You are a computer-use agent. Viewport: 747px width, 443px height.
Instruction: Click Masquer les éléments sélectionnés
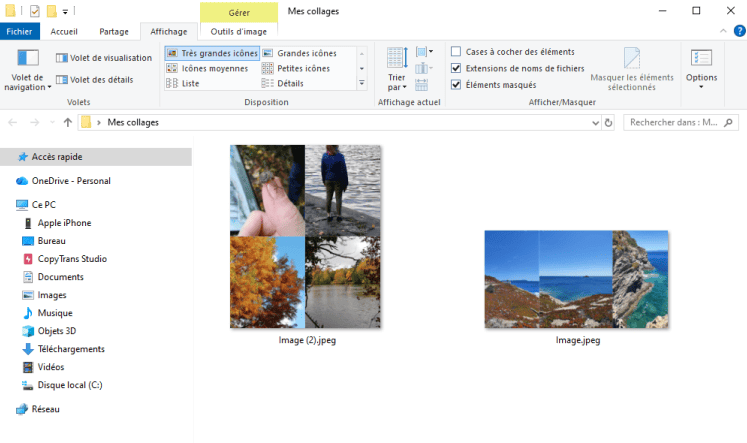click(632, 70)
